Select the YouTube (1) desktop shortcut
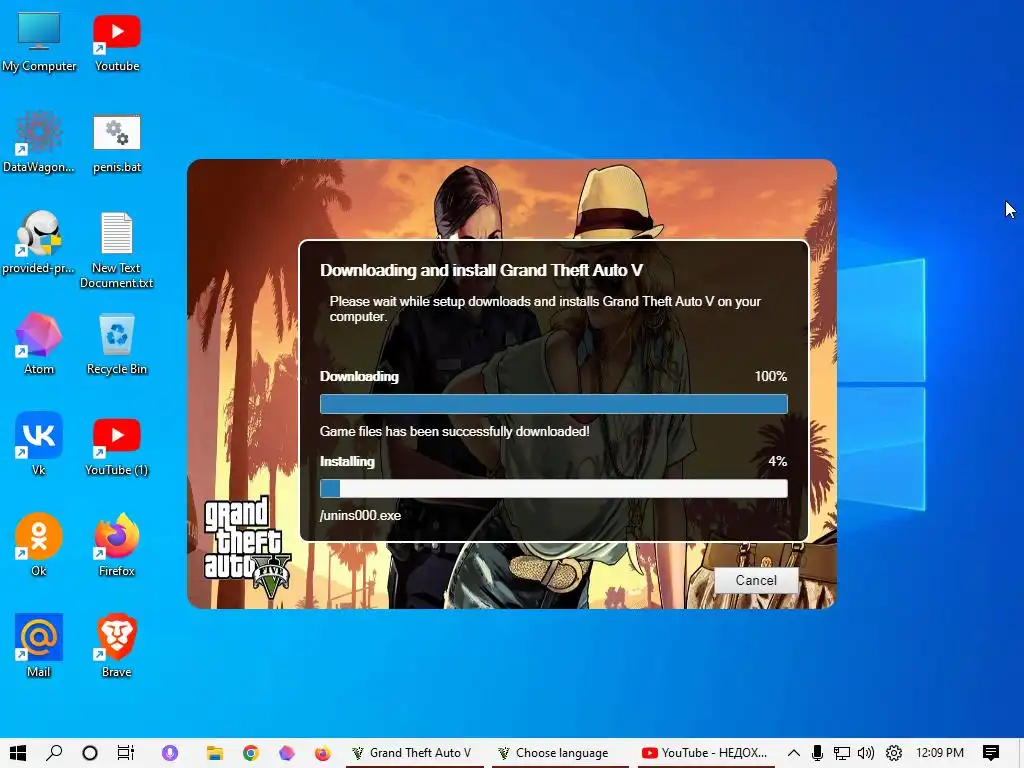 [117, 445]
